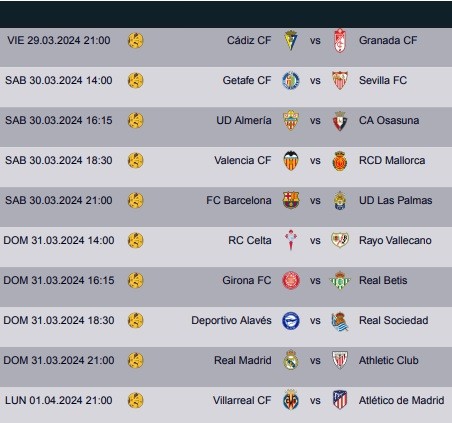
Task: Open the UD Las Palmas team name
Action: [396, 200]
